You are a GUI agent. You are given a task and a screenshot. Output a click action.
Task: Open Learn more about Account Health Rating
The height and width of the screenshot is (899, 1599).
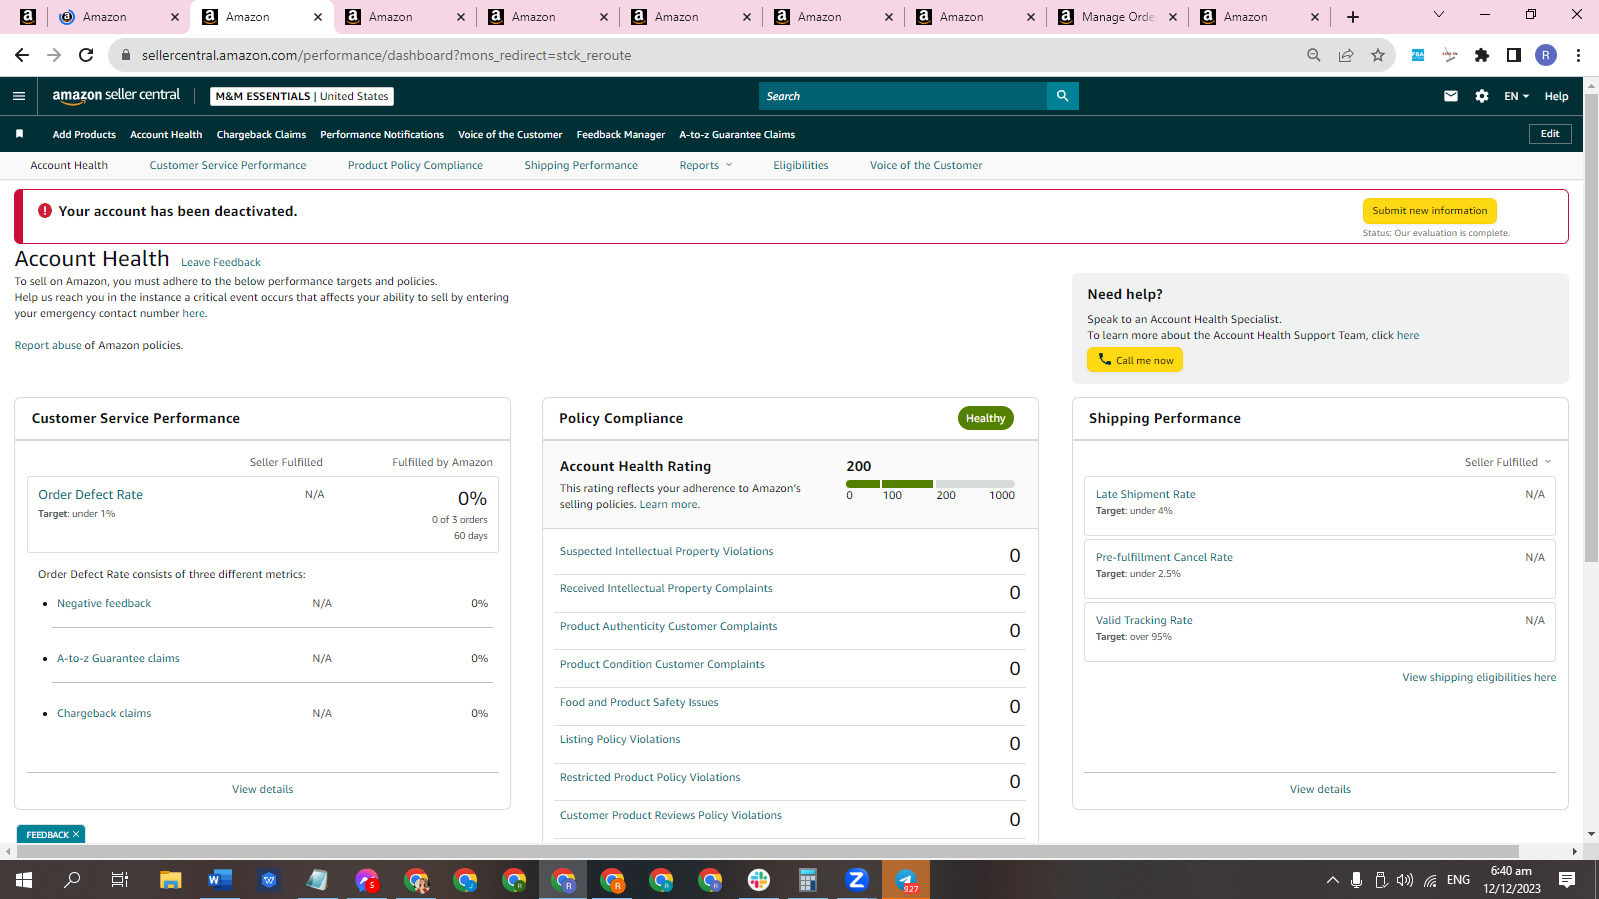tap(669, 504)
